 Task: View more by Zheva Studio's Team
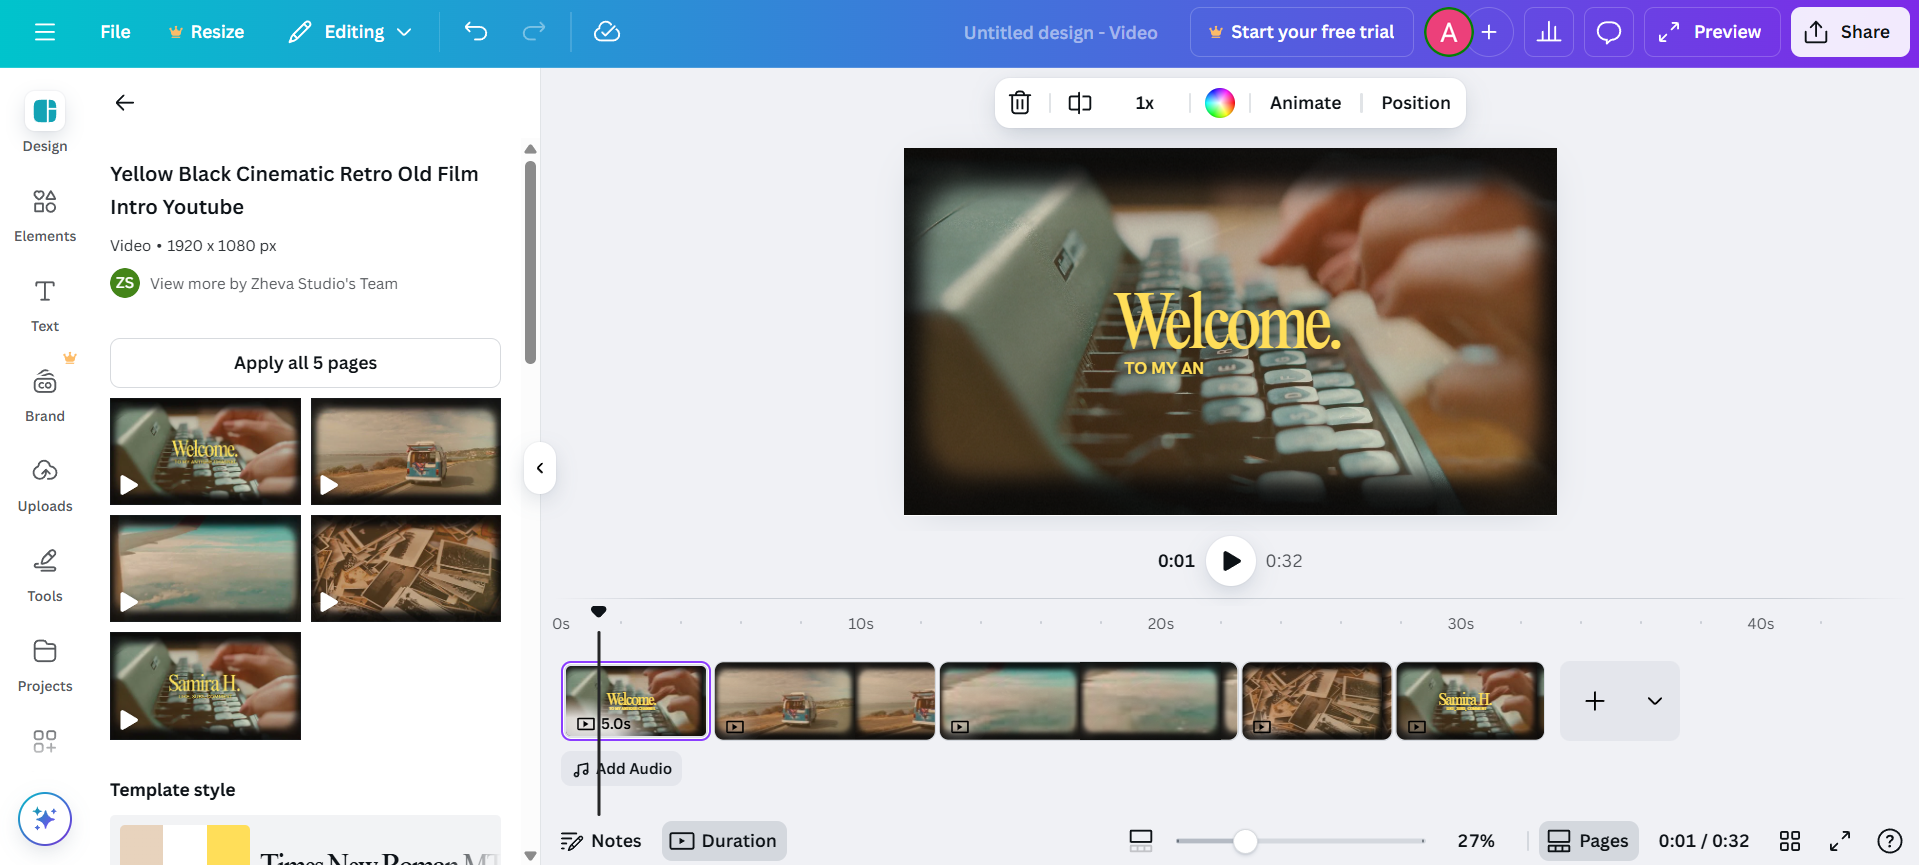(274, 283)
